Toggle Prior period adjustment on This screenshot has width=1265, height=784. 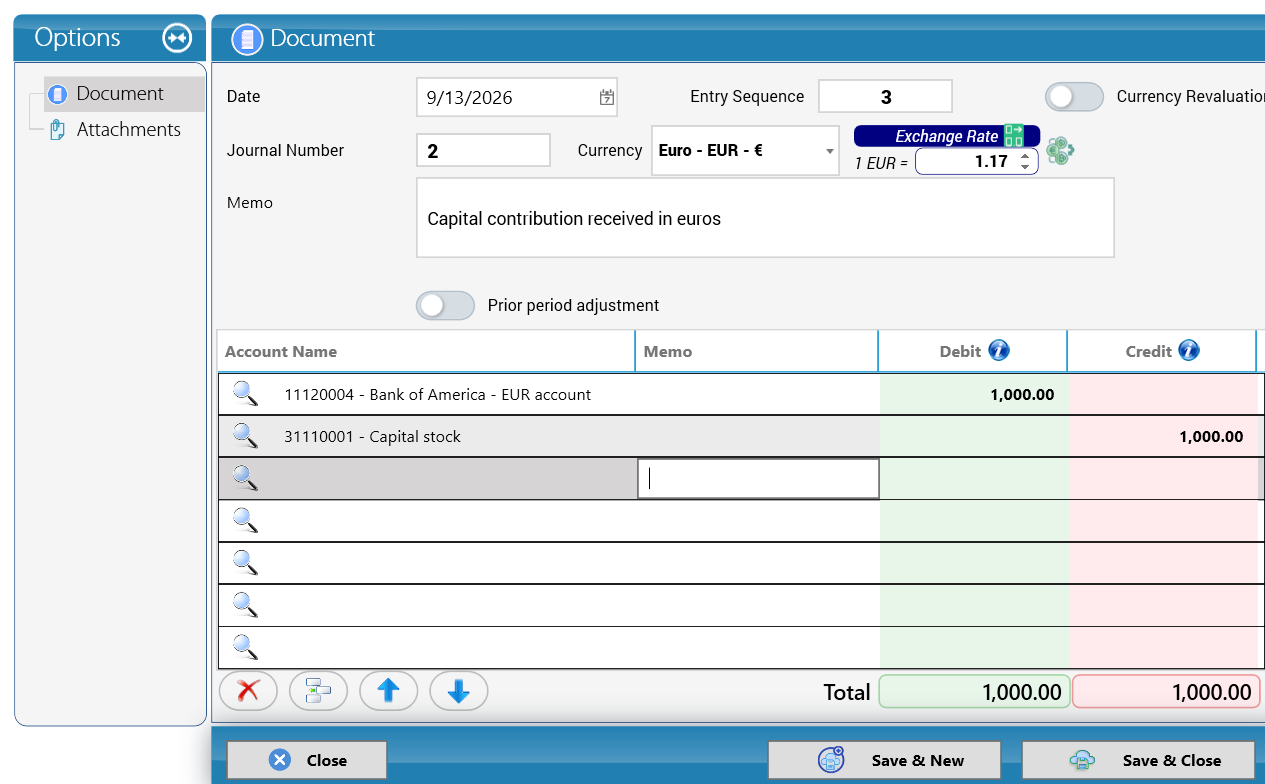pos(445,305)
